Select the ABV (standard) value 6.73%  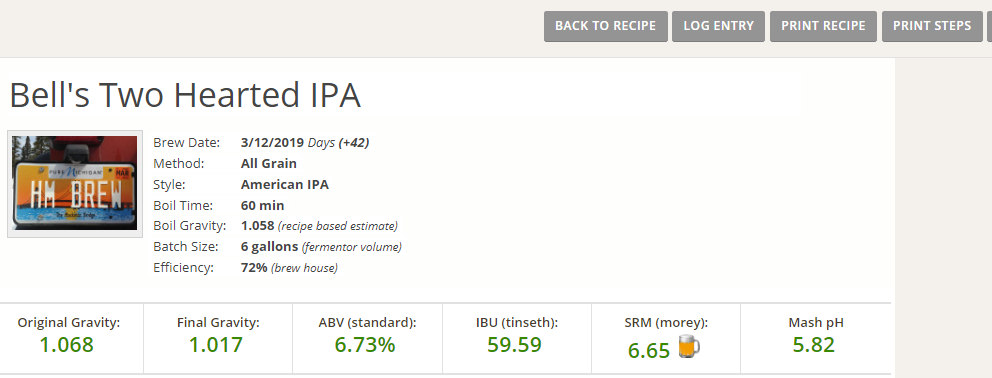click(x=366, y=345)
